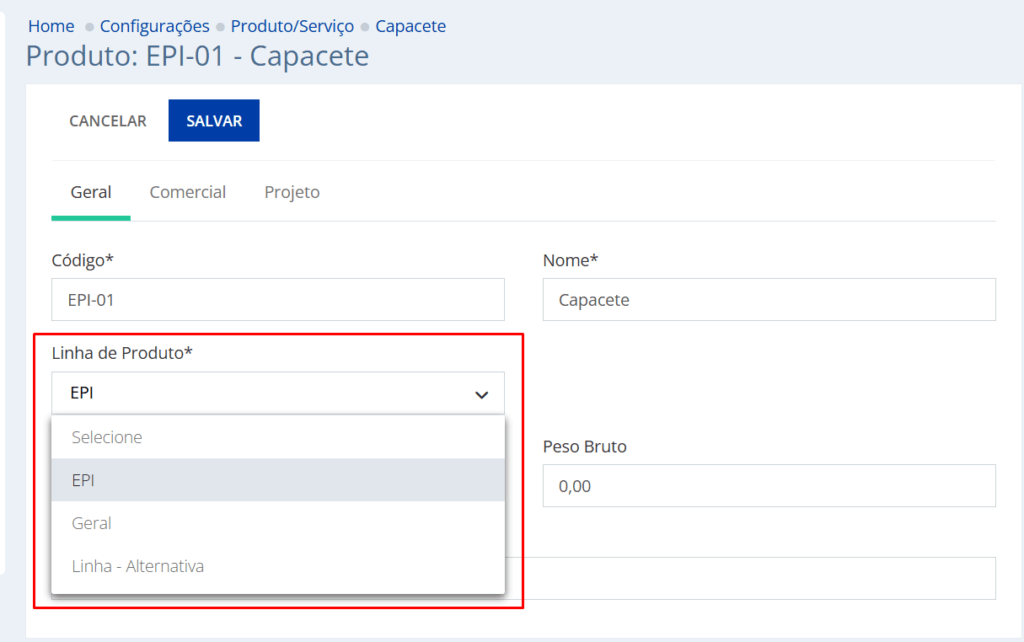The height and width of the screenshot is (642, 1024).
Task: Choose the Selecione placeholder option
Action: [278, 437]
